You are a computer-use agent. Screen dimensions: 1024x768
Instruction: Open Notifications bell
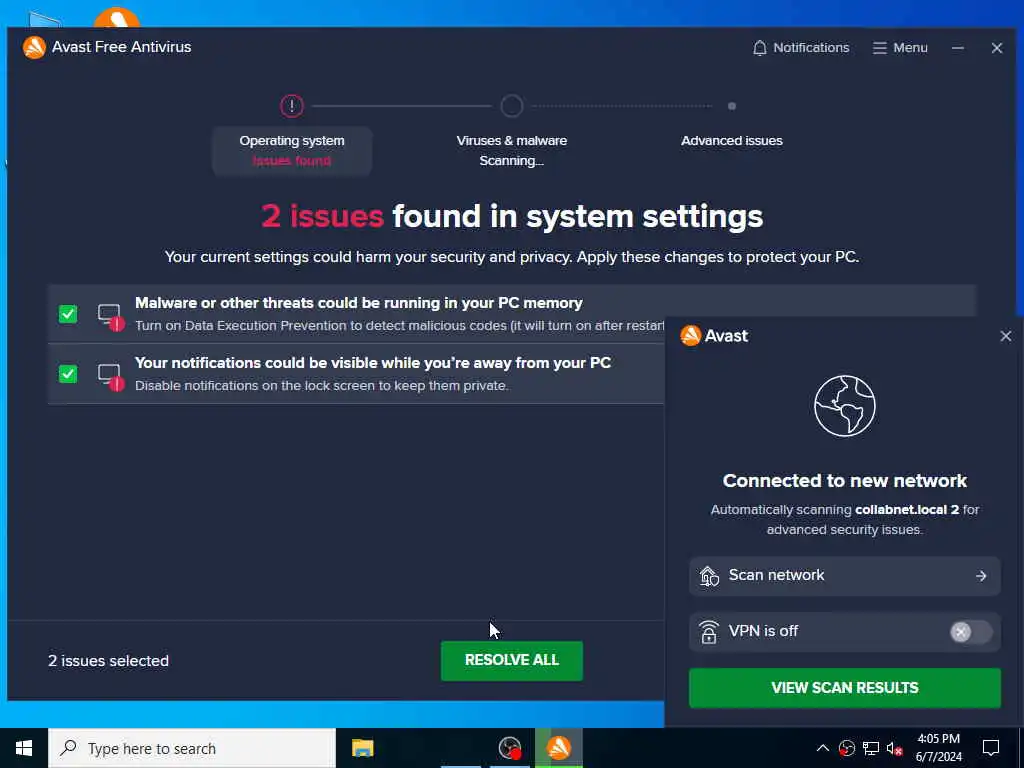click(x=801, y=48)
